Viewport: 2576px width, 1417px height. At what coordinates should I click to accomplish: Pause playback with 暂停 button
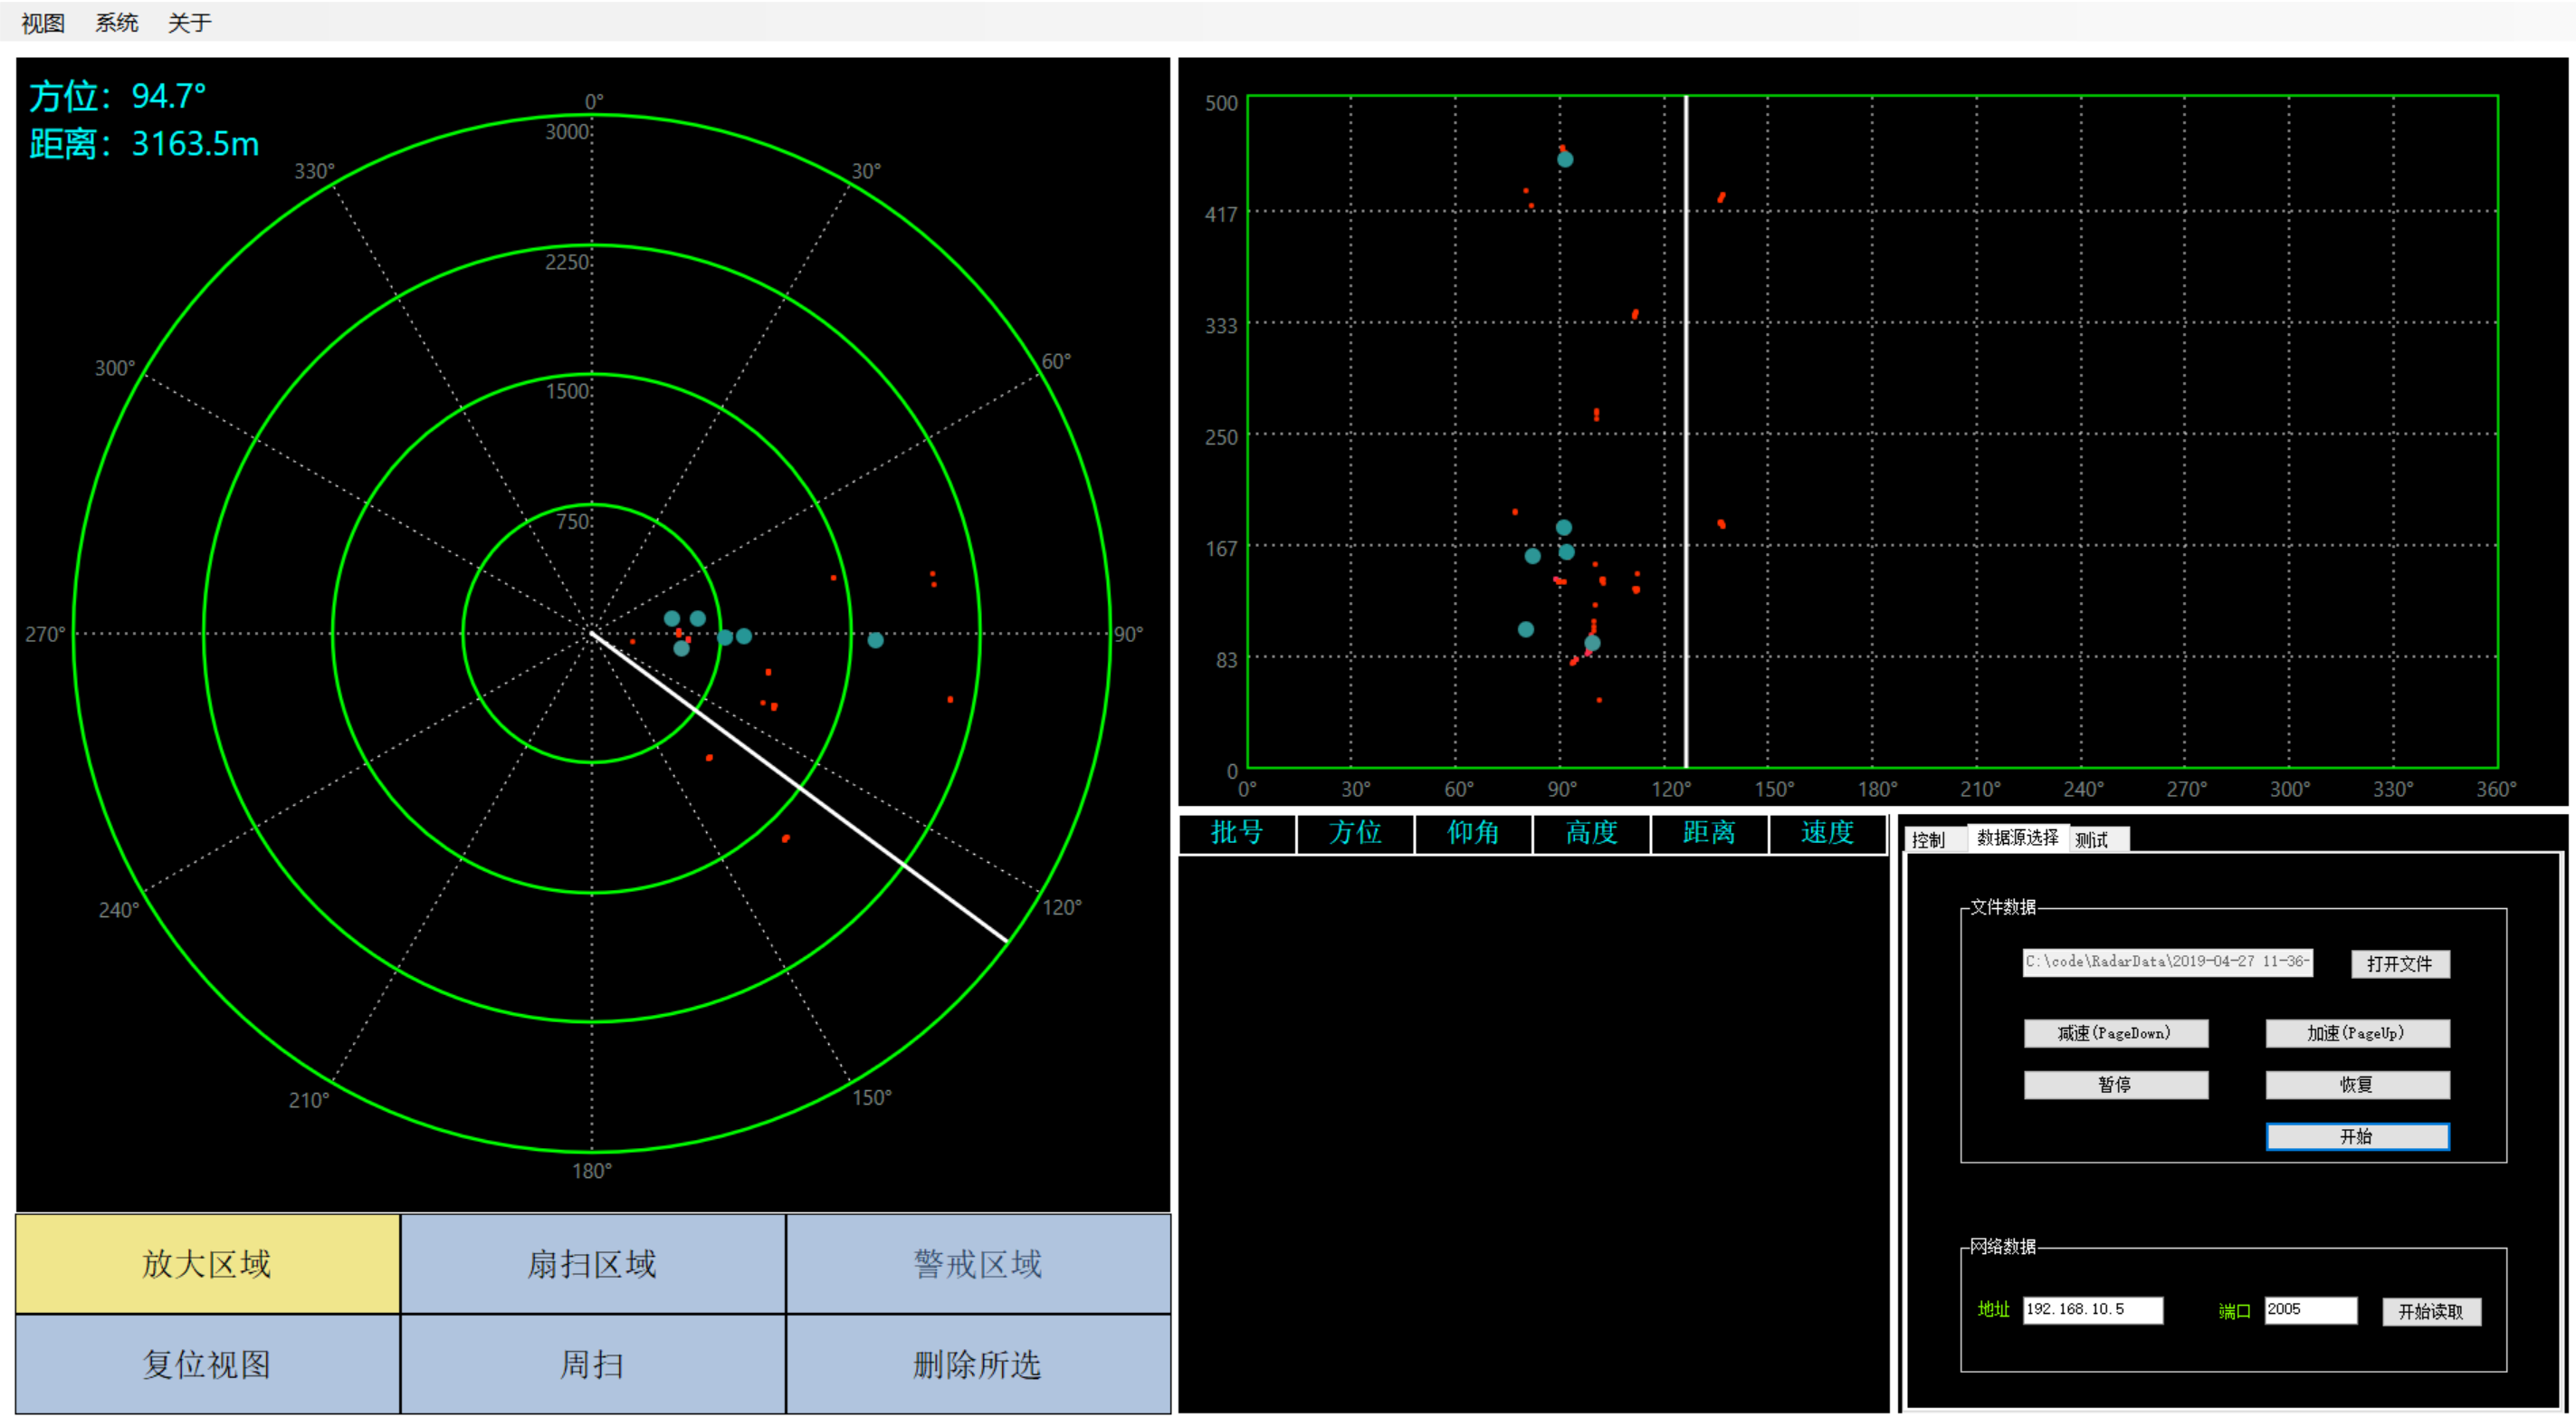(2115, 1085)
